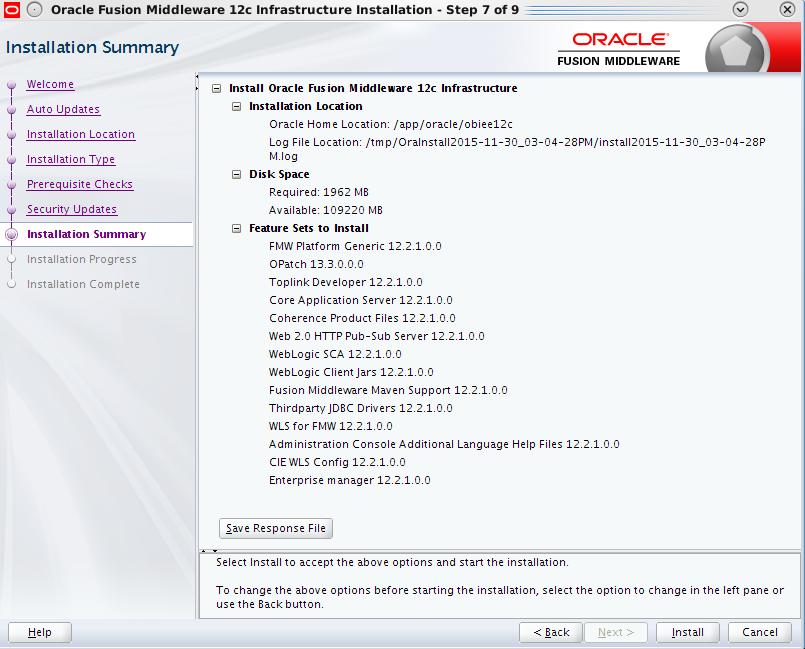Select the OPatch 13.3.0.0.0 row

coord(316,264)
